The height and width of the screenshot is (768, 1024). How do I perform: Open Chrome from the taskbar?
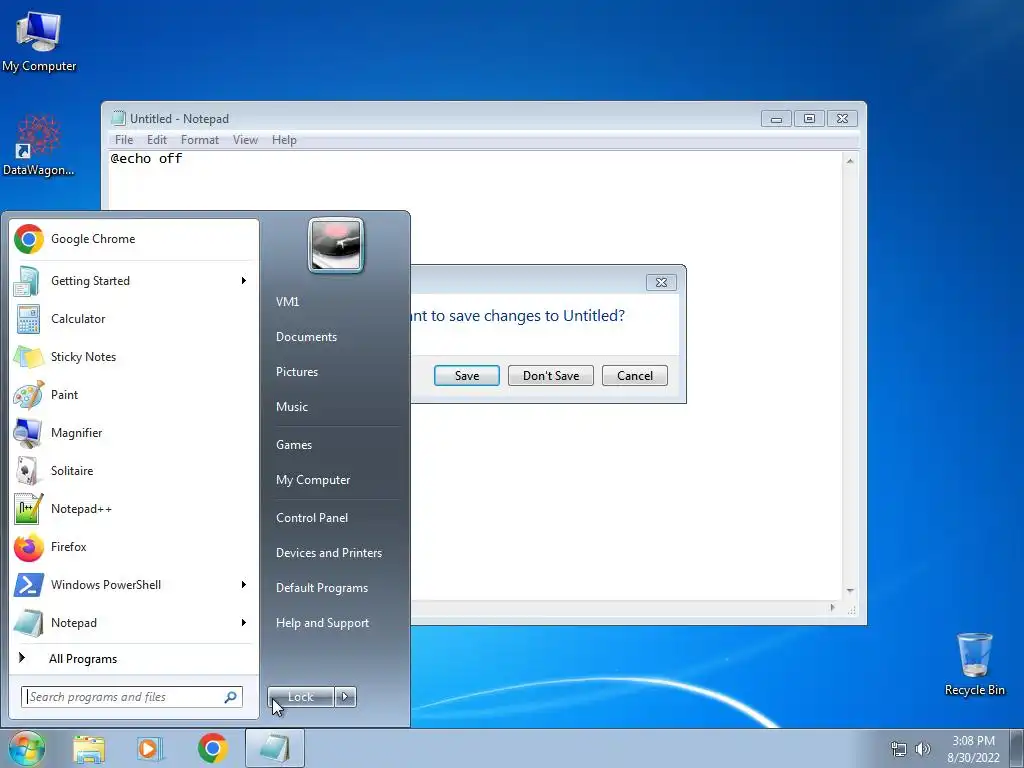(x=212, y=748)
